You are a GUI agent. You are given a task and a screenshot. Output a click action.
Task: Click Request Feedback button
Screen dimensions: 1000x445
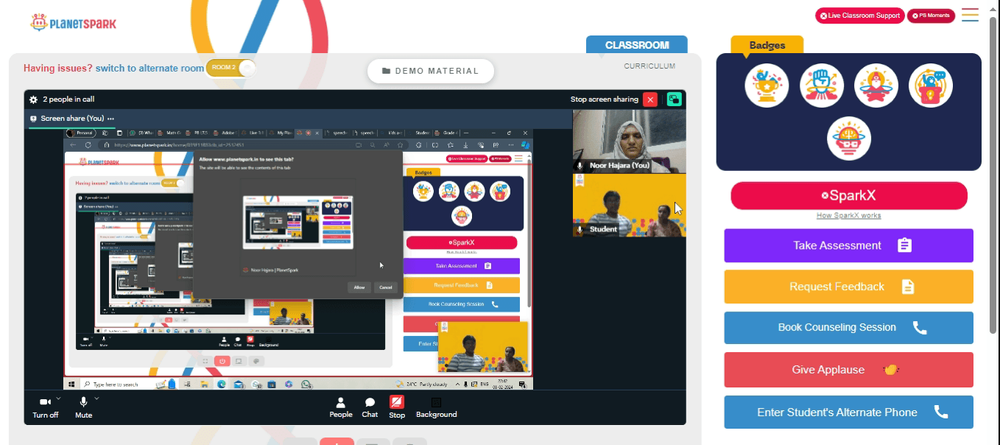coord(849,286)
